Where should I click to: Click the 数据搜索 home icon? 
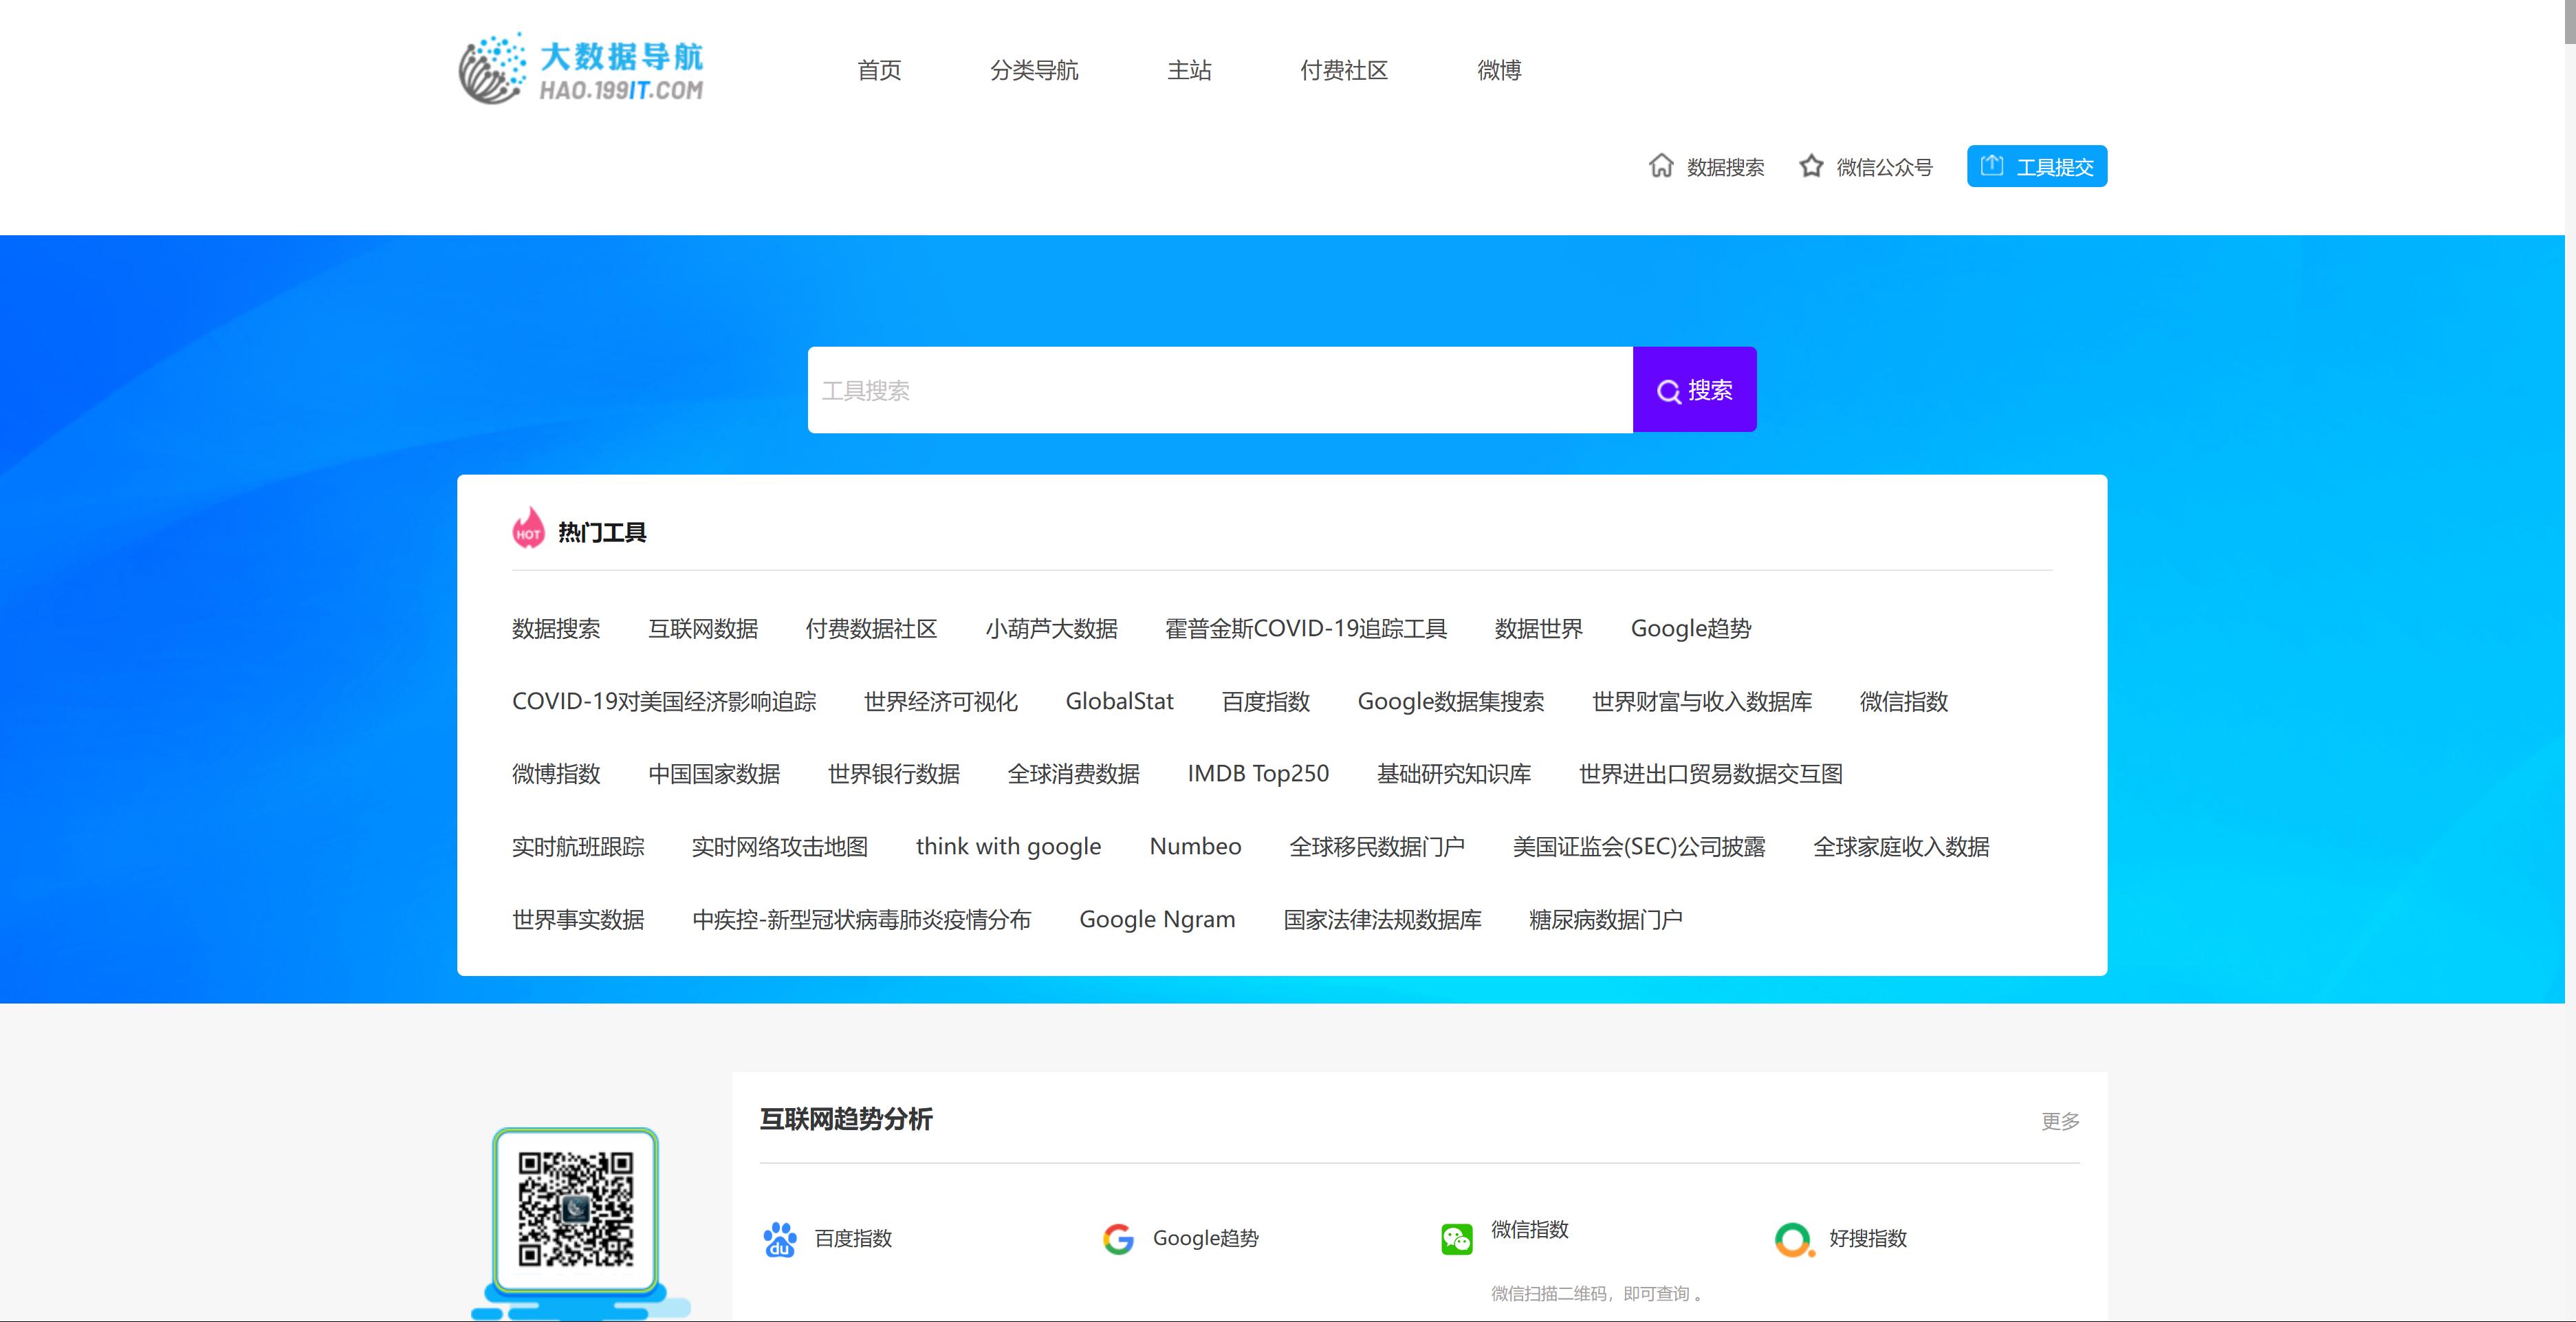tap(1662, 166)
